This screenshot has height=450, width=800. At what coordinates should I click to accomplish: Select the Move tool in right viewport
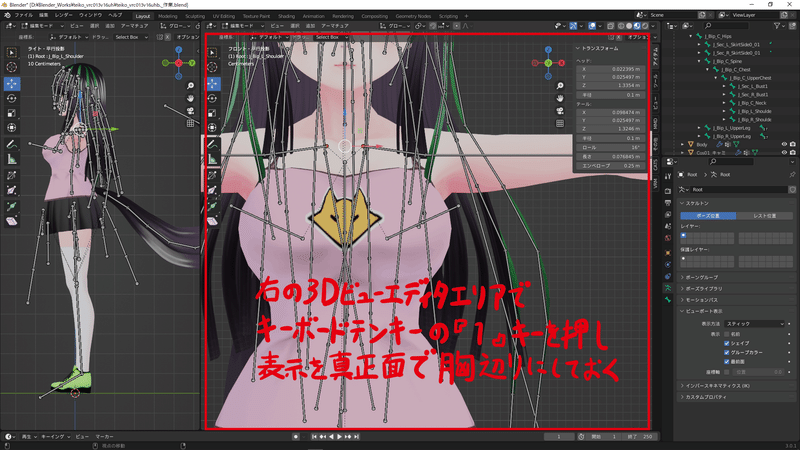213,83
